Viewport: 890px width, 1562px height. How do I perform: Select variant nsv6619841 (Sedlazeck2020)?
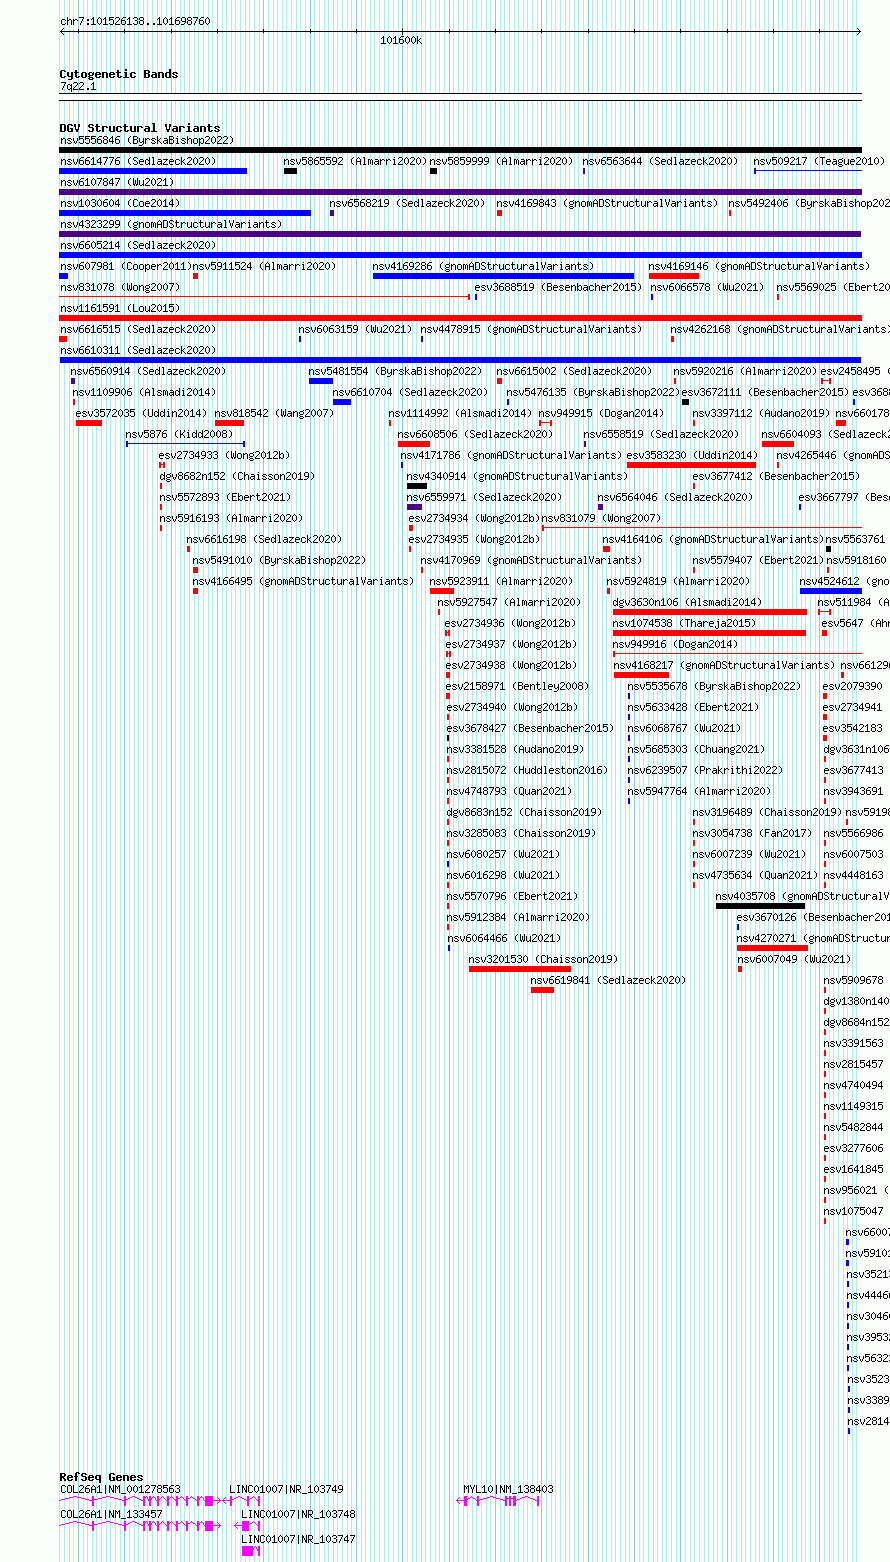point(608,980)
